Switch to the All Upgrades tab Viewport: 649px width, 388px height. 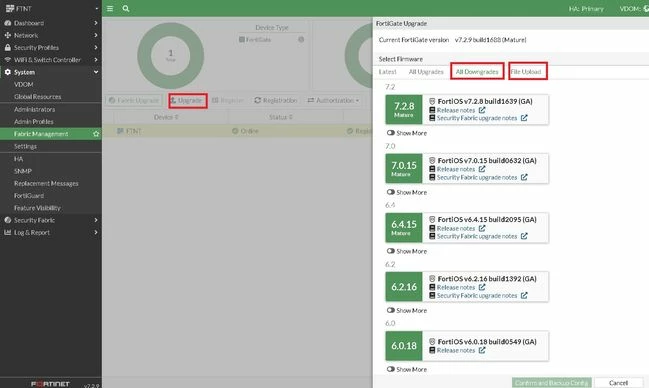click(x=426, y=72)
